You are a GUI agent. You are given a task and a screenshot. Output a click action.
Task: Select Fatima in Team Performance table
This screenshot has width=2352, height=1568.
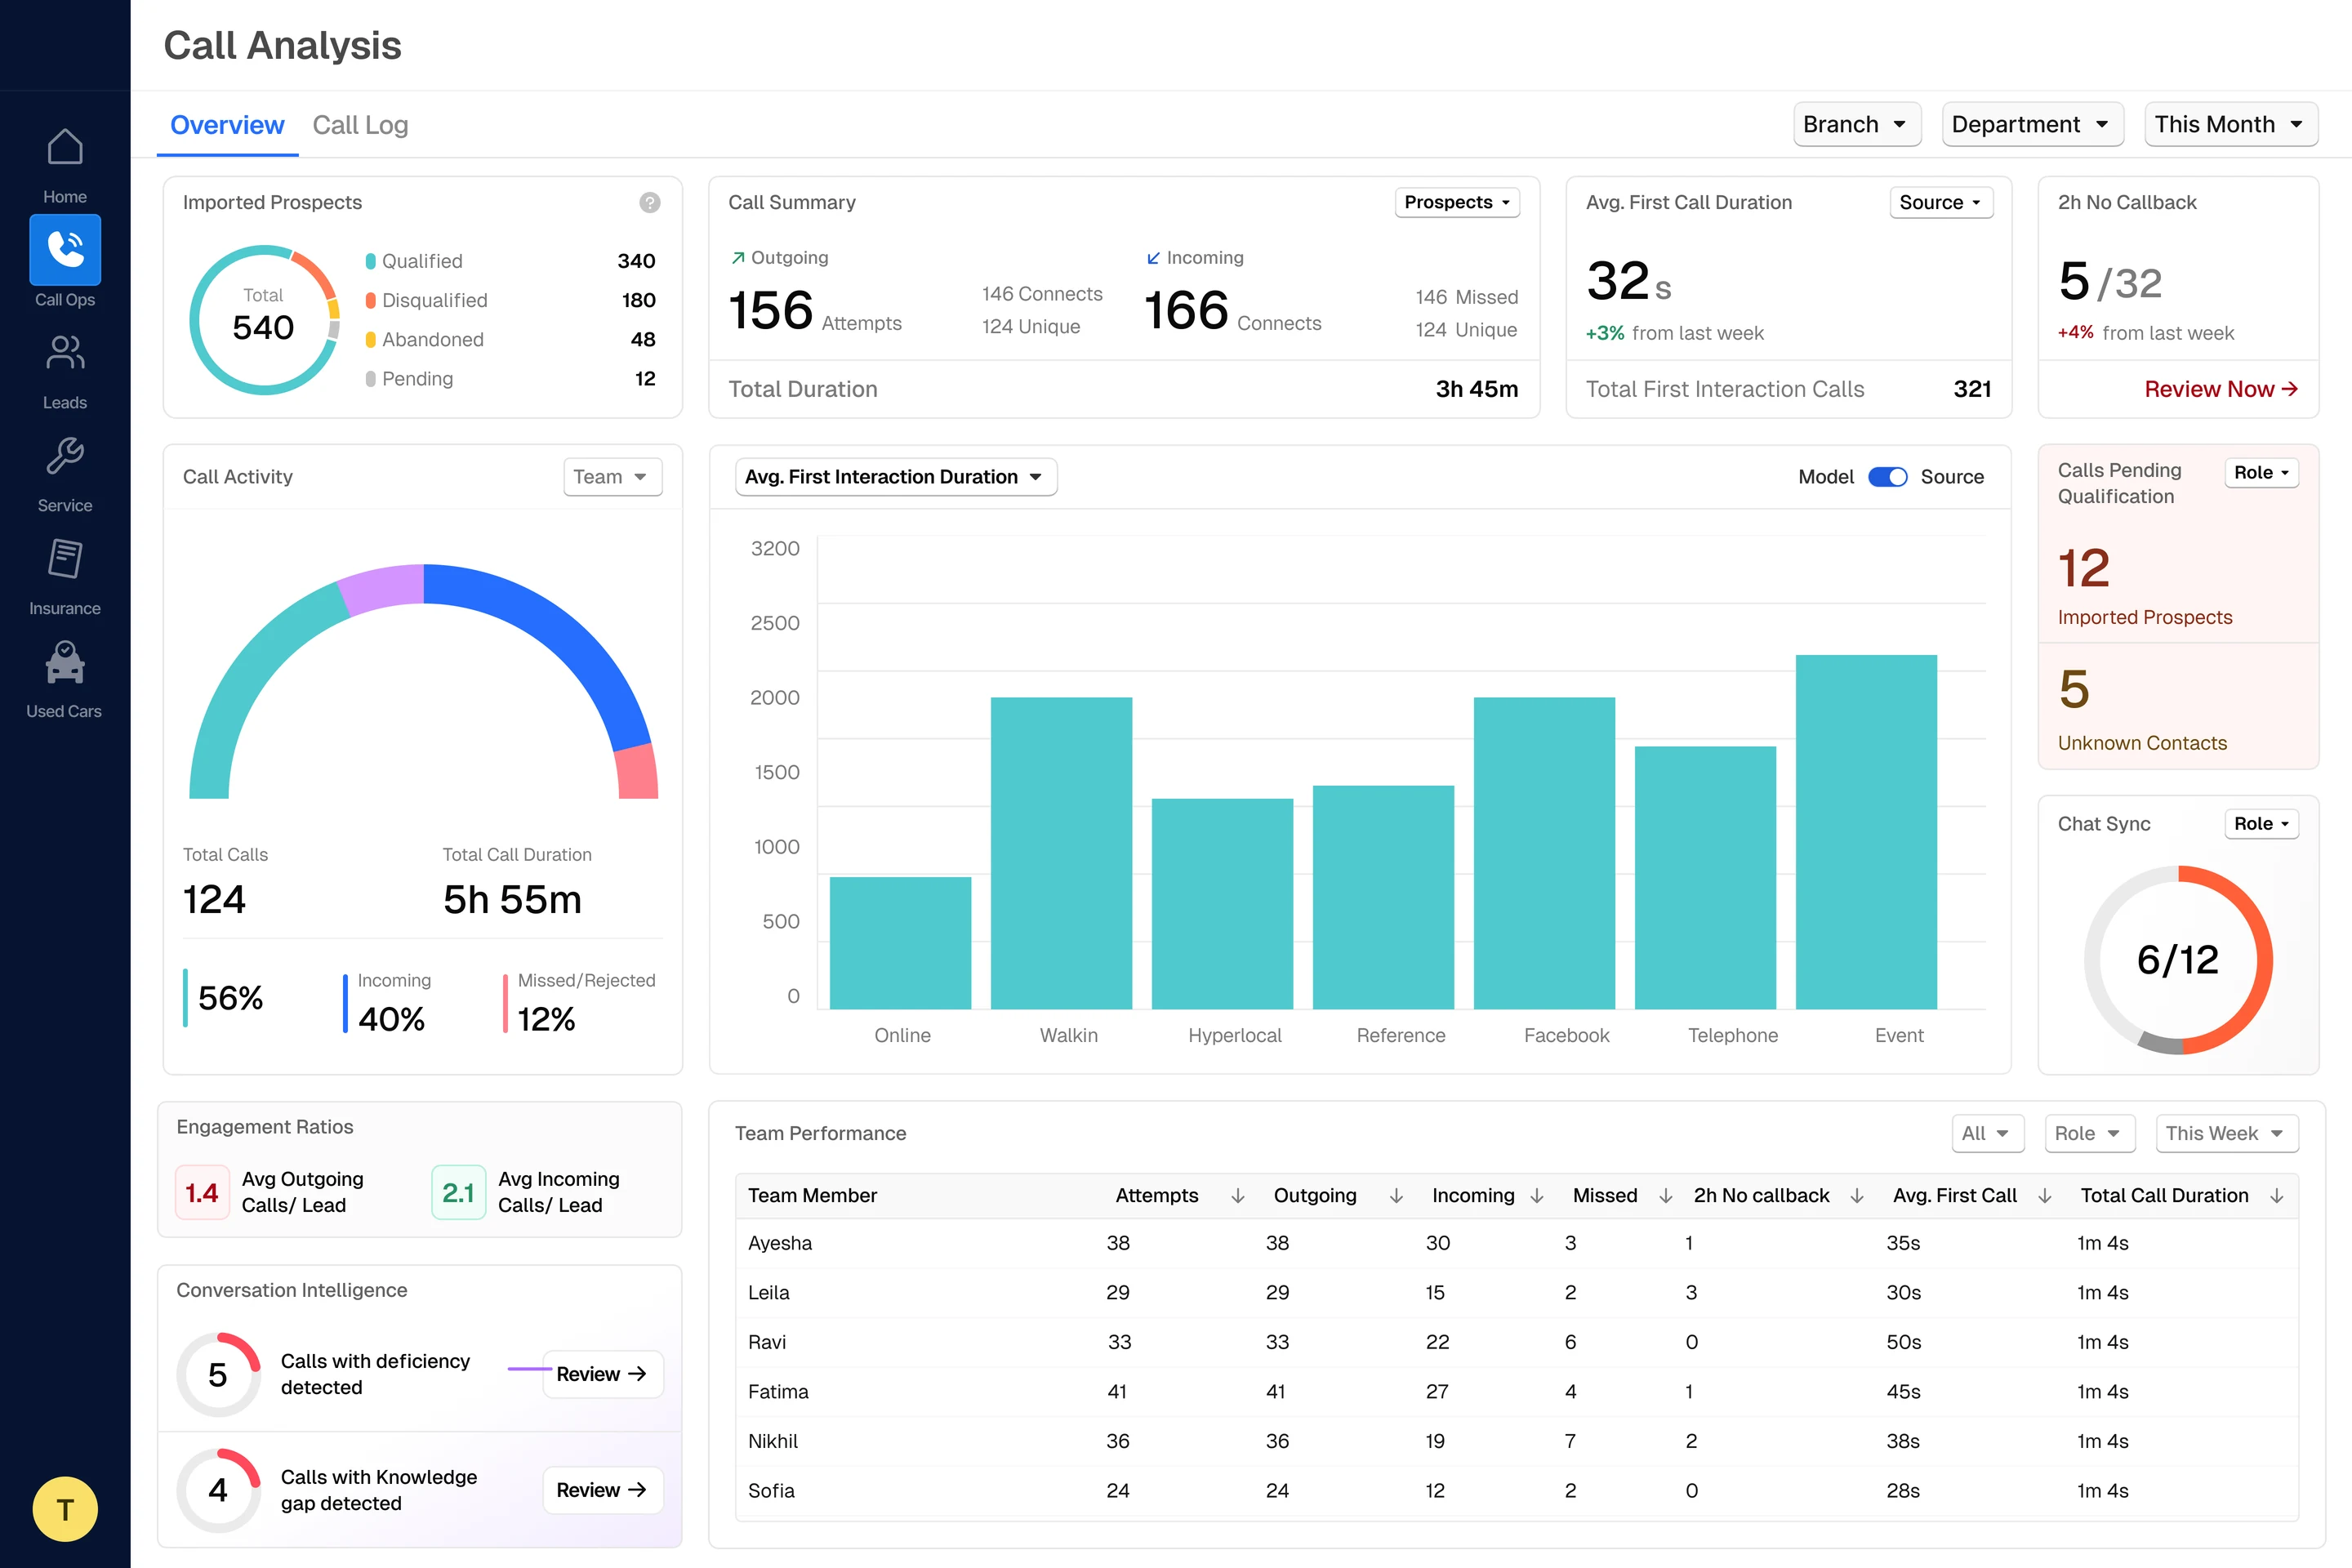point(1516,1392)
